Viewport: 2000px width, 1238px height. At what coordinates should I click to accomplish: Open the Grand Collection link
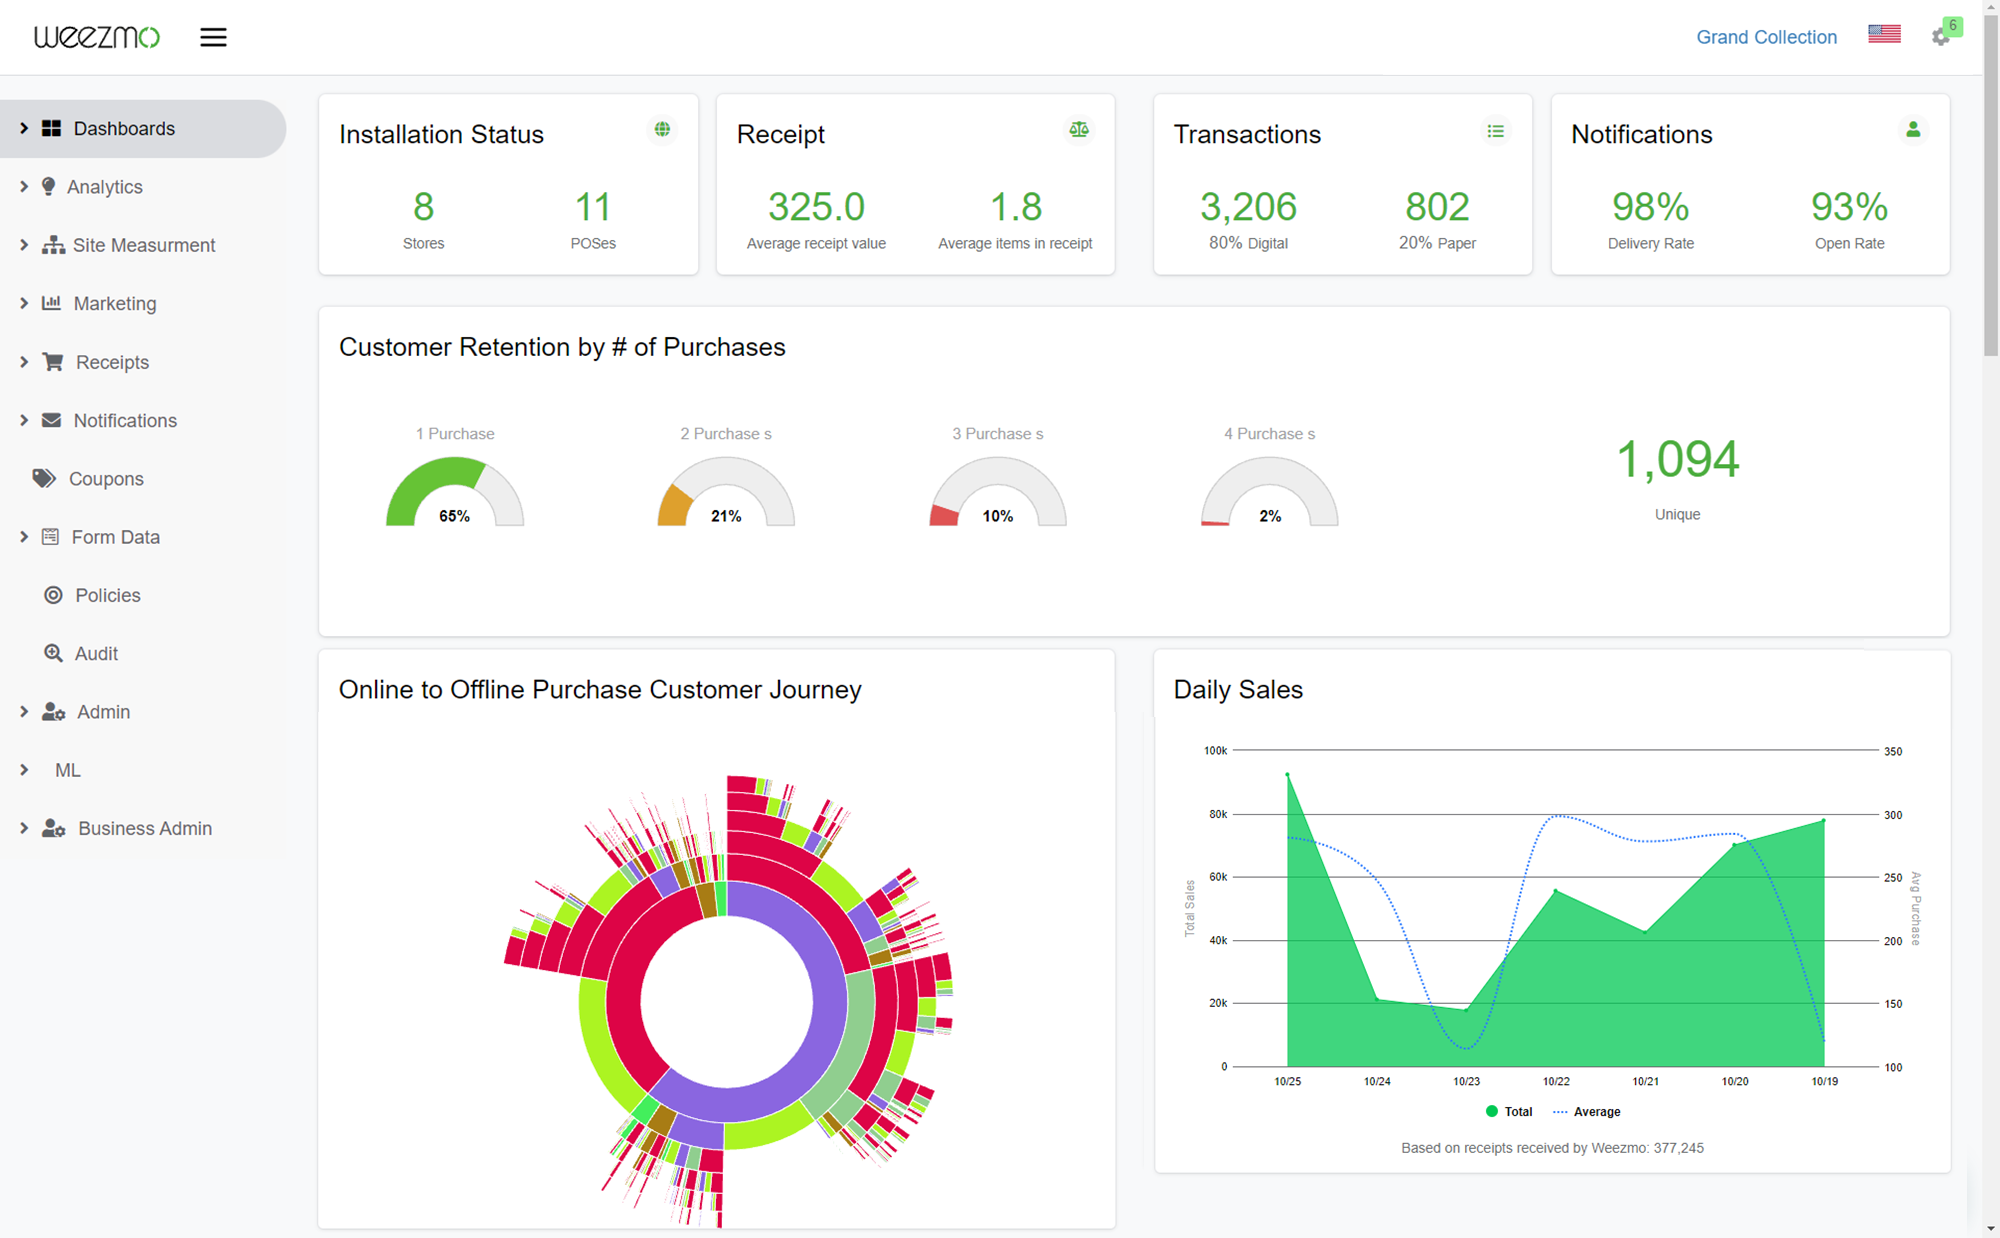1767,37
